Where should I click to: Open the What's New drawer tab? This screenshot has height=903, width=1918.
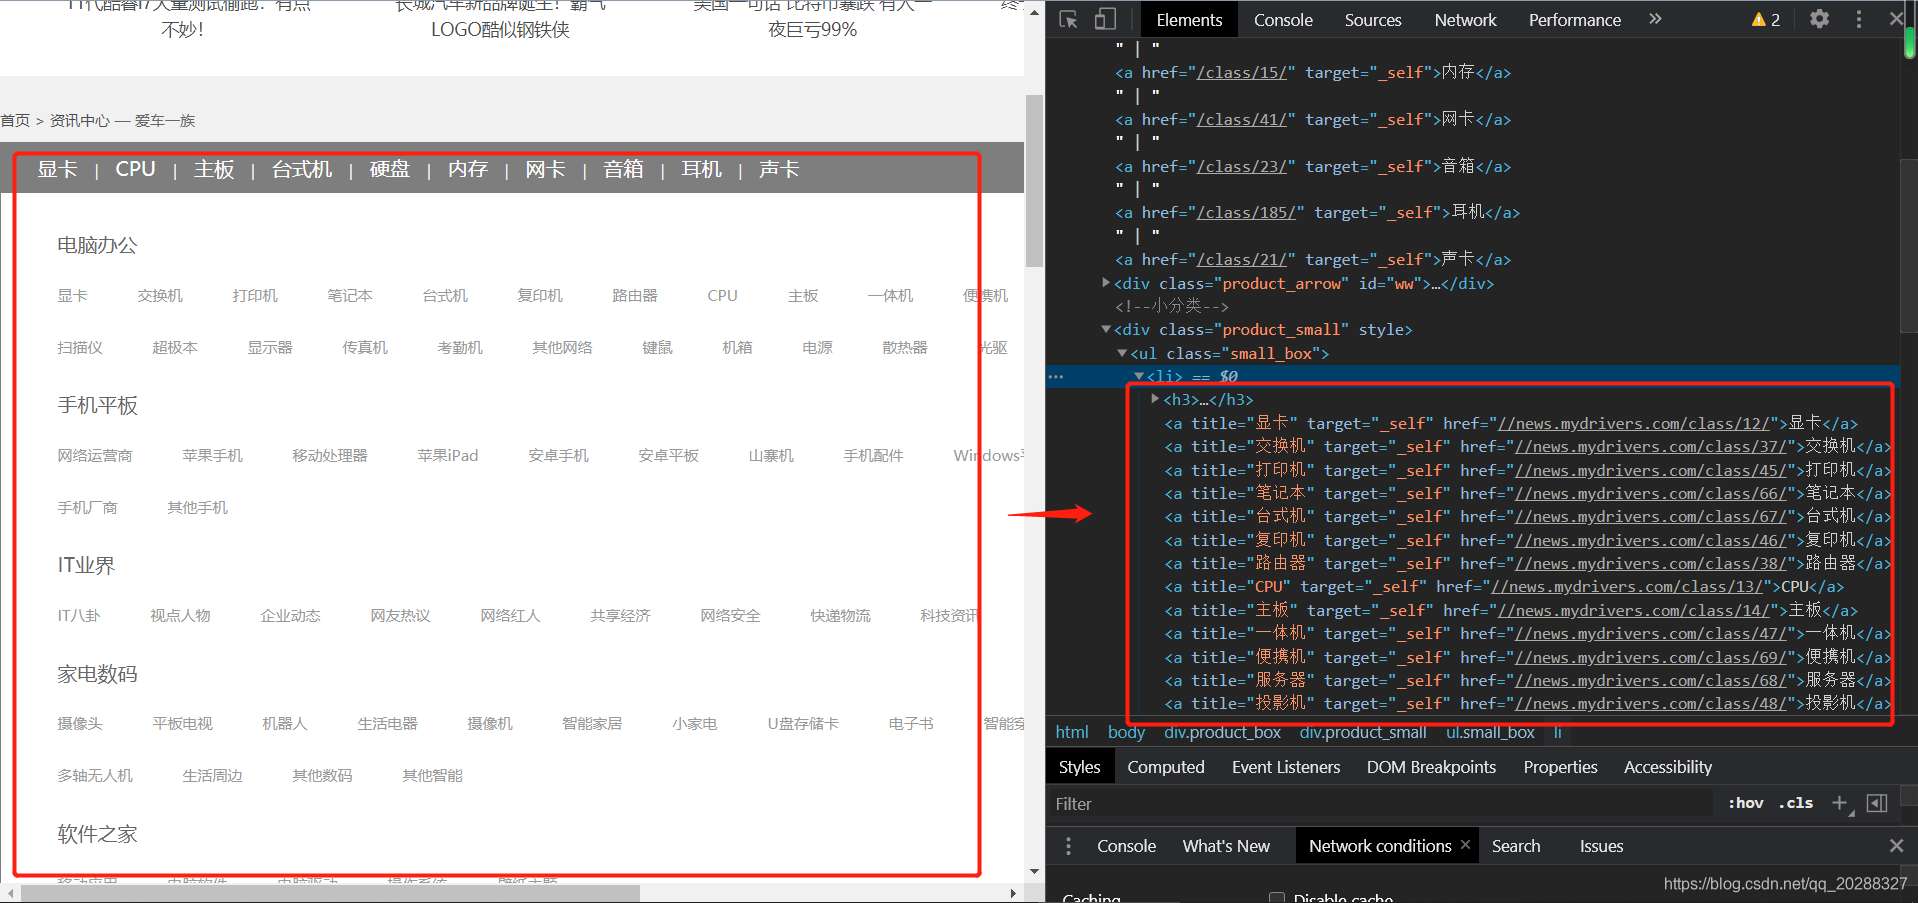(1226, 846)
